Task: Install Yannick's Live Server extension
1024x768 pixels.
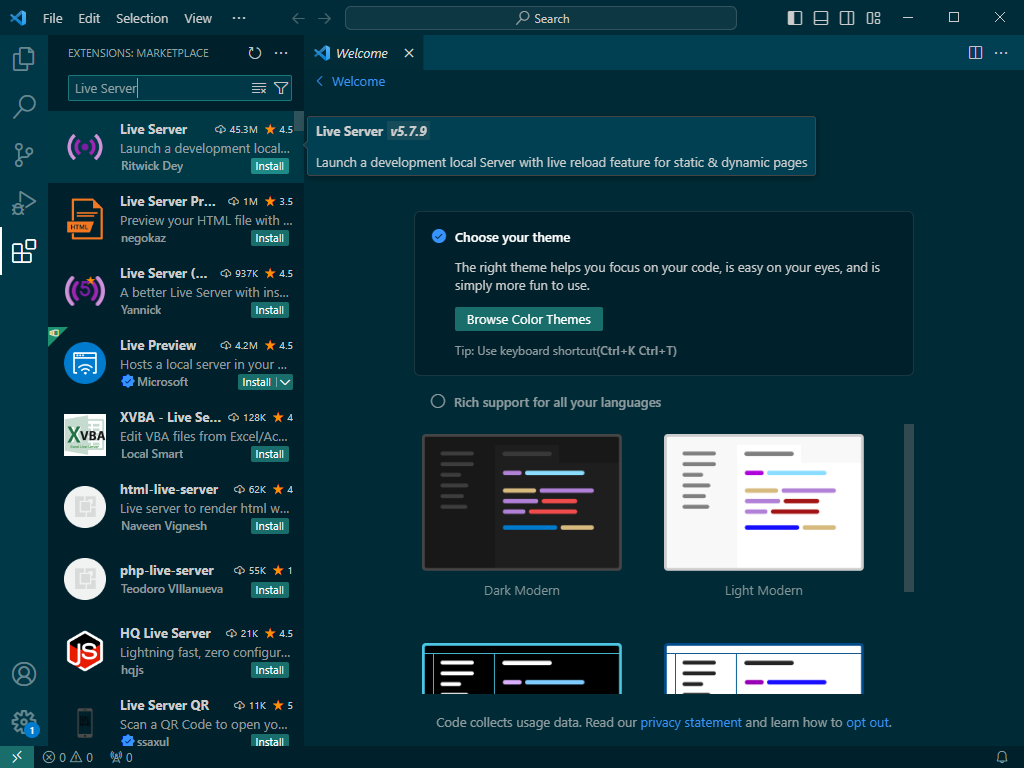Action: point(270,310)
